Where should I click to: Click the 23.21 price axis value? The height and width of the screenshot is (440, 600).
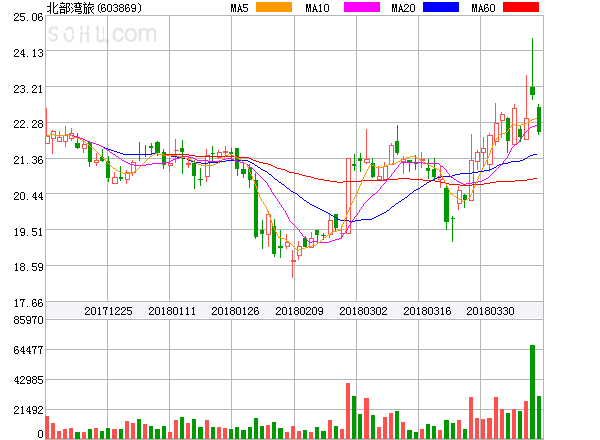click(28, 89)
